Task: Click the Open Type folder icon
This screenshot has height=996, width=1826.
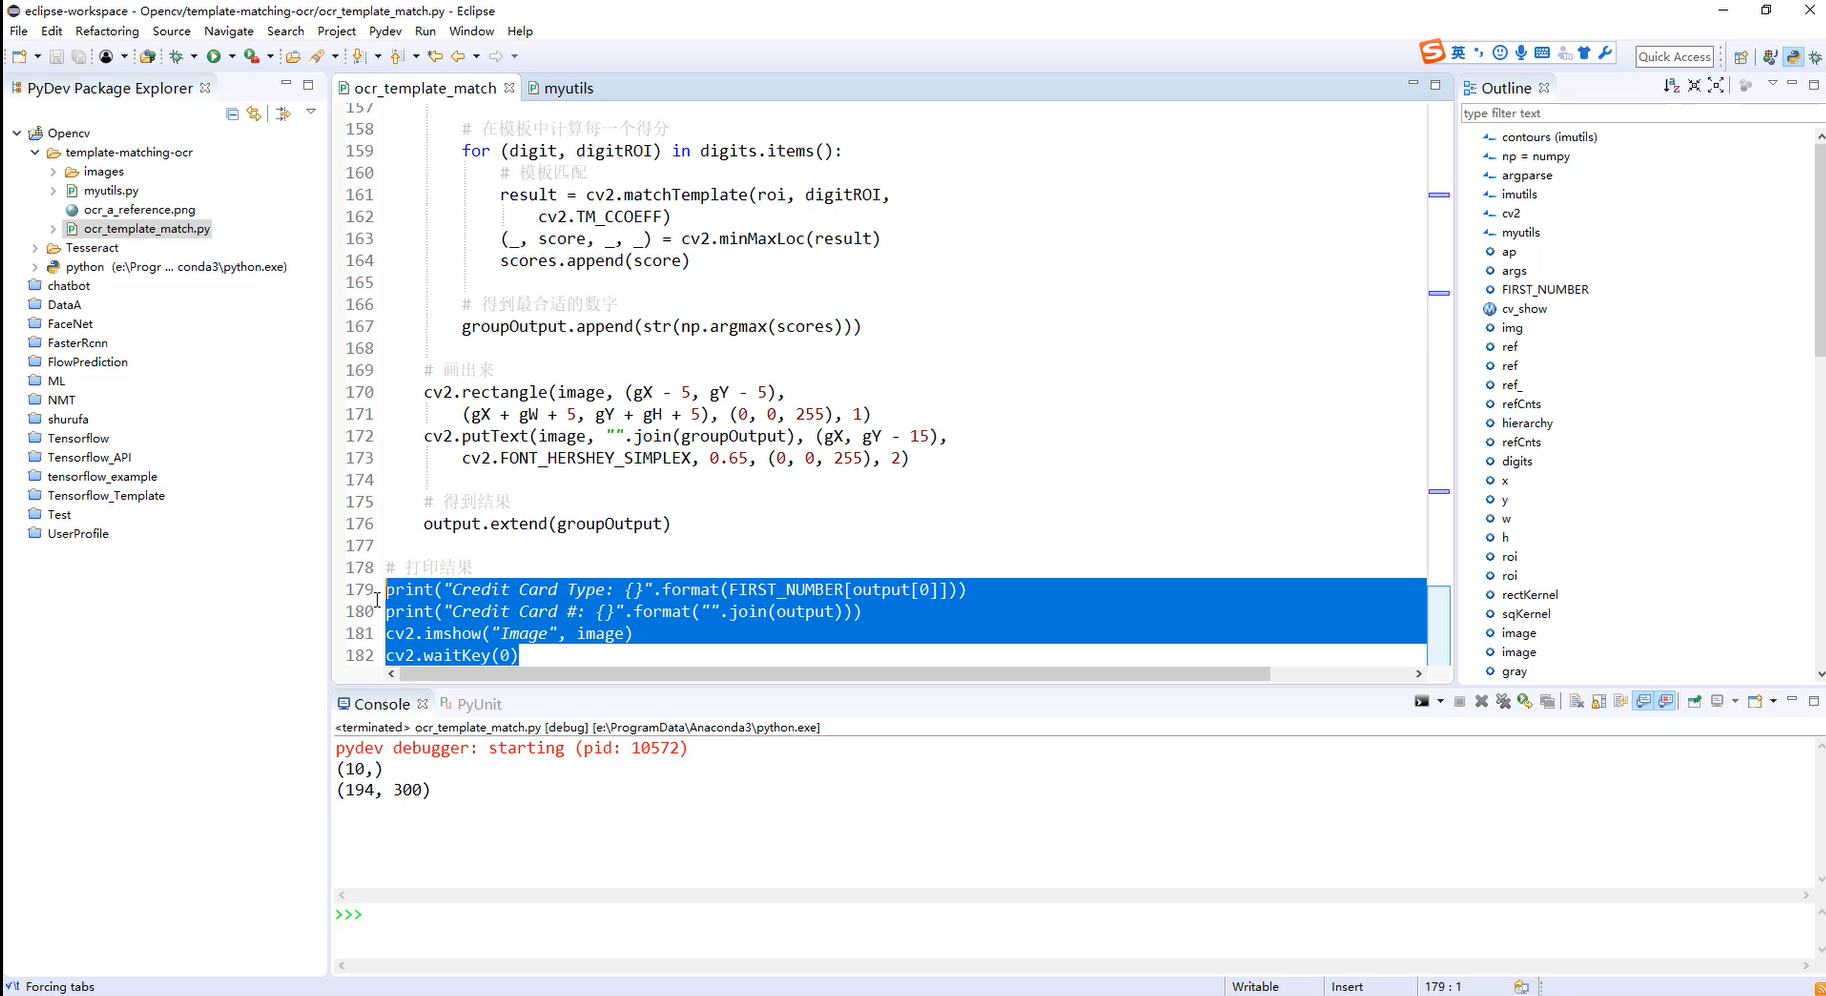Action: tap(293, 56)
